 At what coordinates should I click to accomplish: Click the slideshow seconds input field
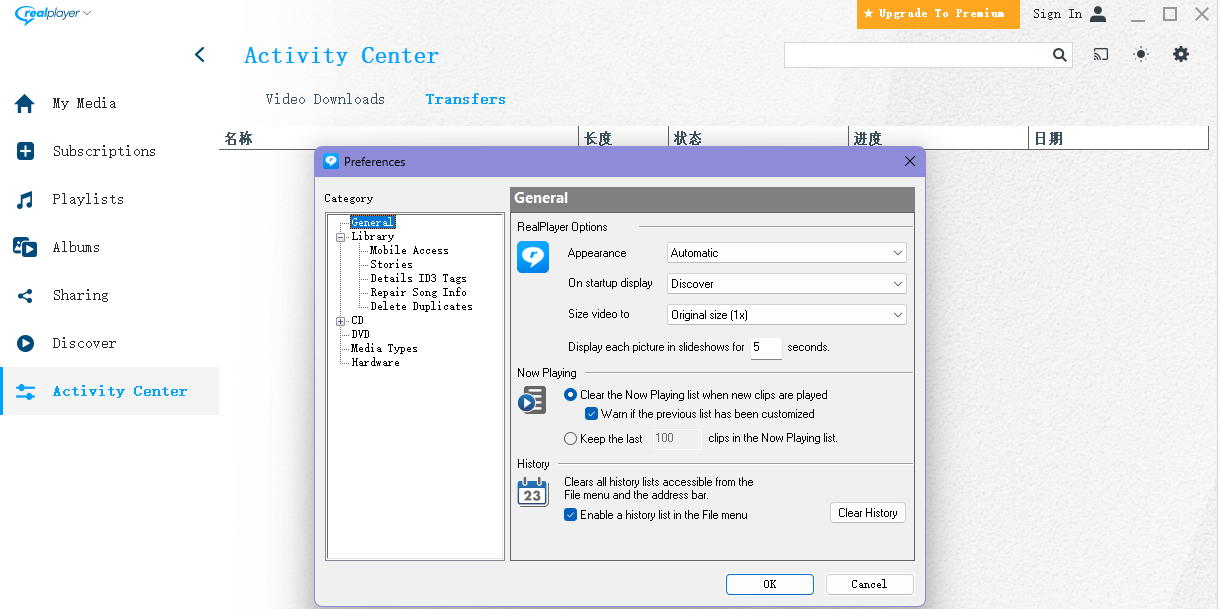click(766, 348)
